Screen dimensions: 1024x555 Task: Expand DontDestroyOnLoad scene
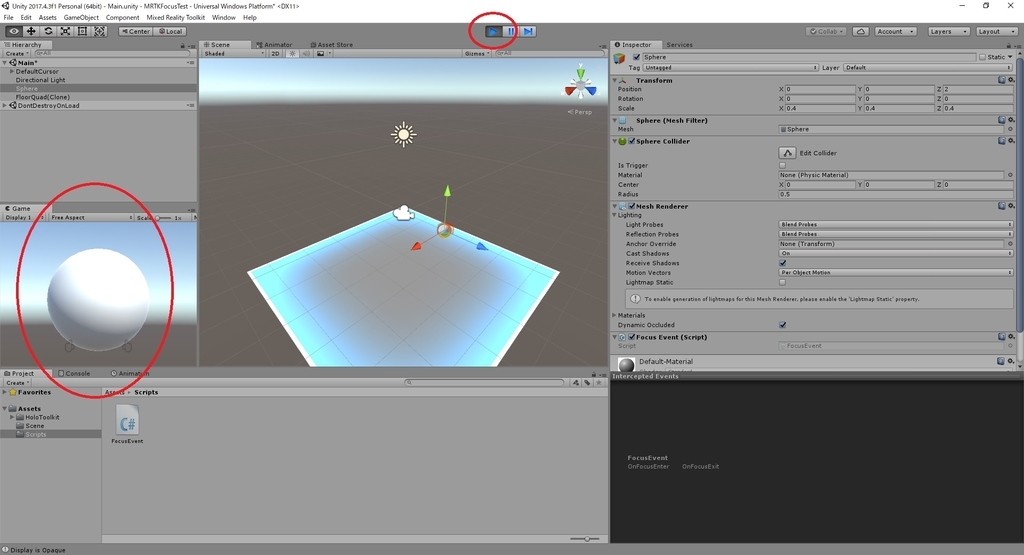click(x=5, y=105)
